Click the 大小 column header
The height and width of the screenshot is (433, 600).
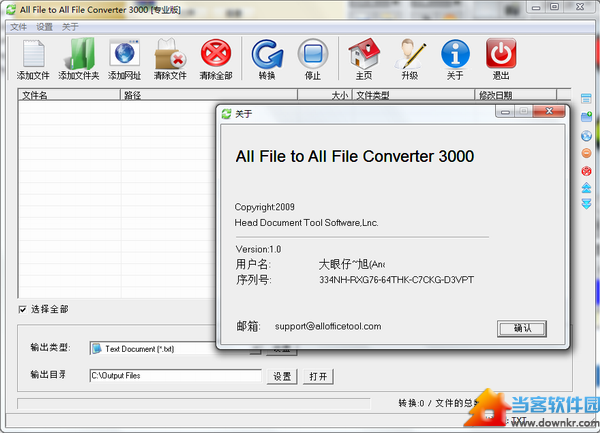[325, 95]
